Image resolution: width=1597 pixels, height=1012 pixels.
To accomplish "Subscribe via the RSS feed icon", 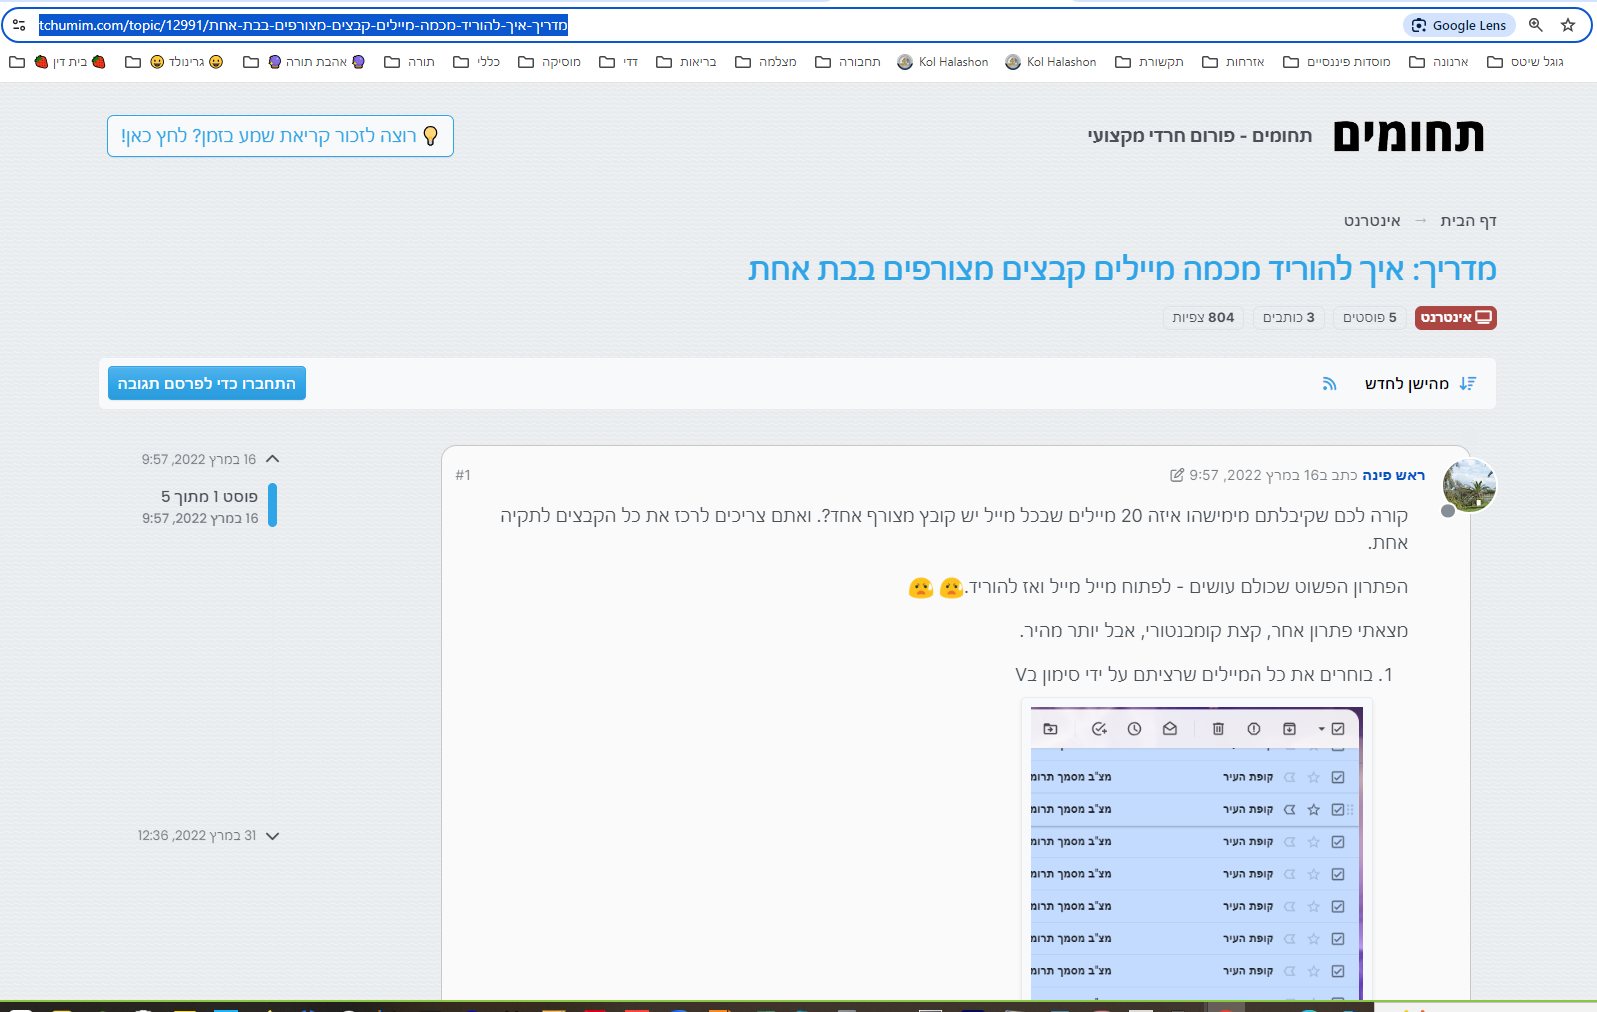I will (x=1329, y=384).
